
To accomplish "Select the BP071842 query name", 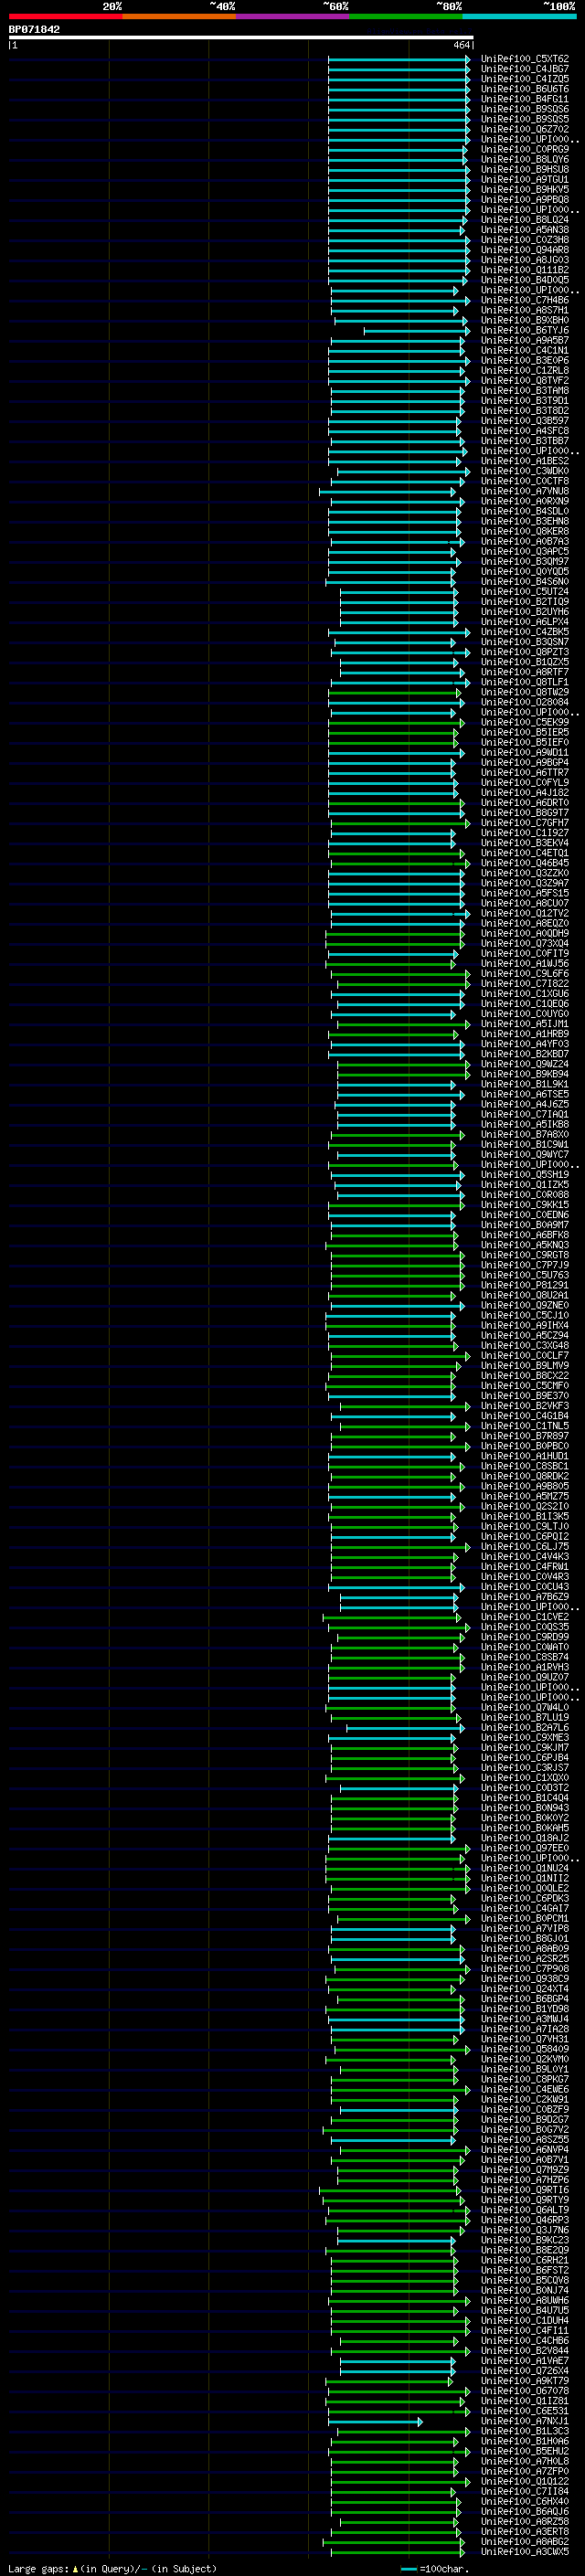I will click(x=34, y=29).
